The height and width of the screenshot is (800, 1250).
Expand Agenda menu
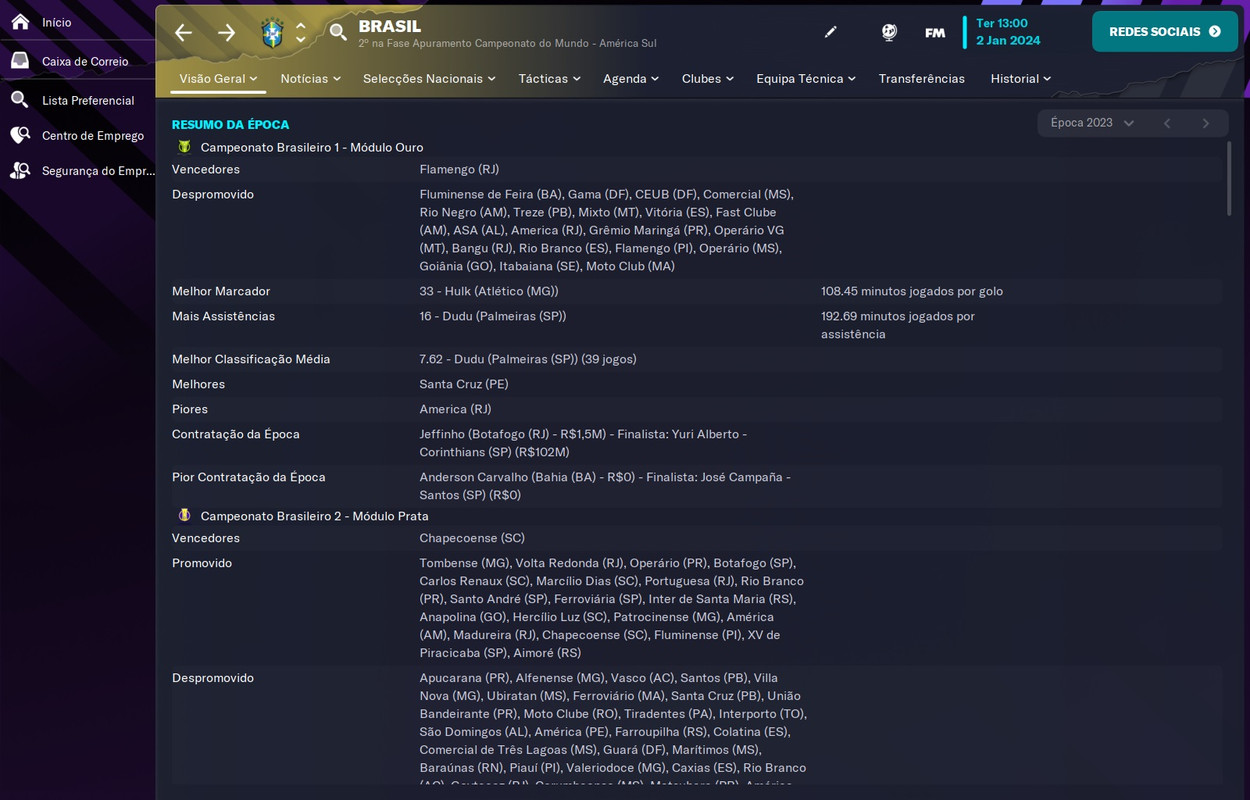630,78
